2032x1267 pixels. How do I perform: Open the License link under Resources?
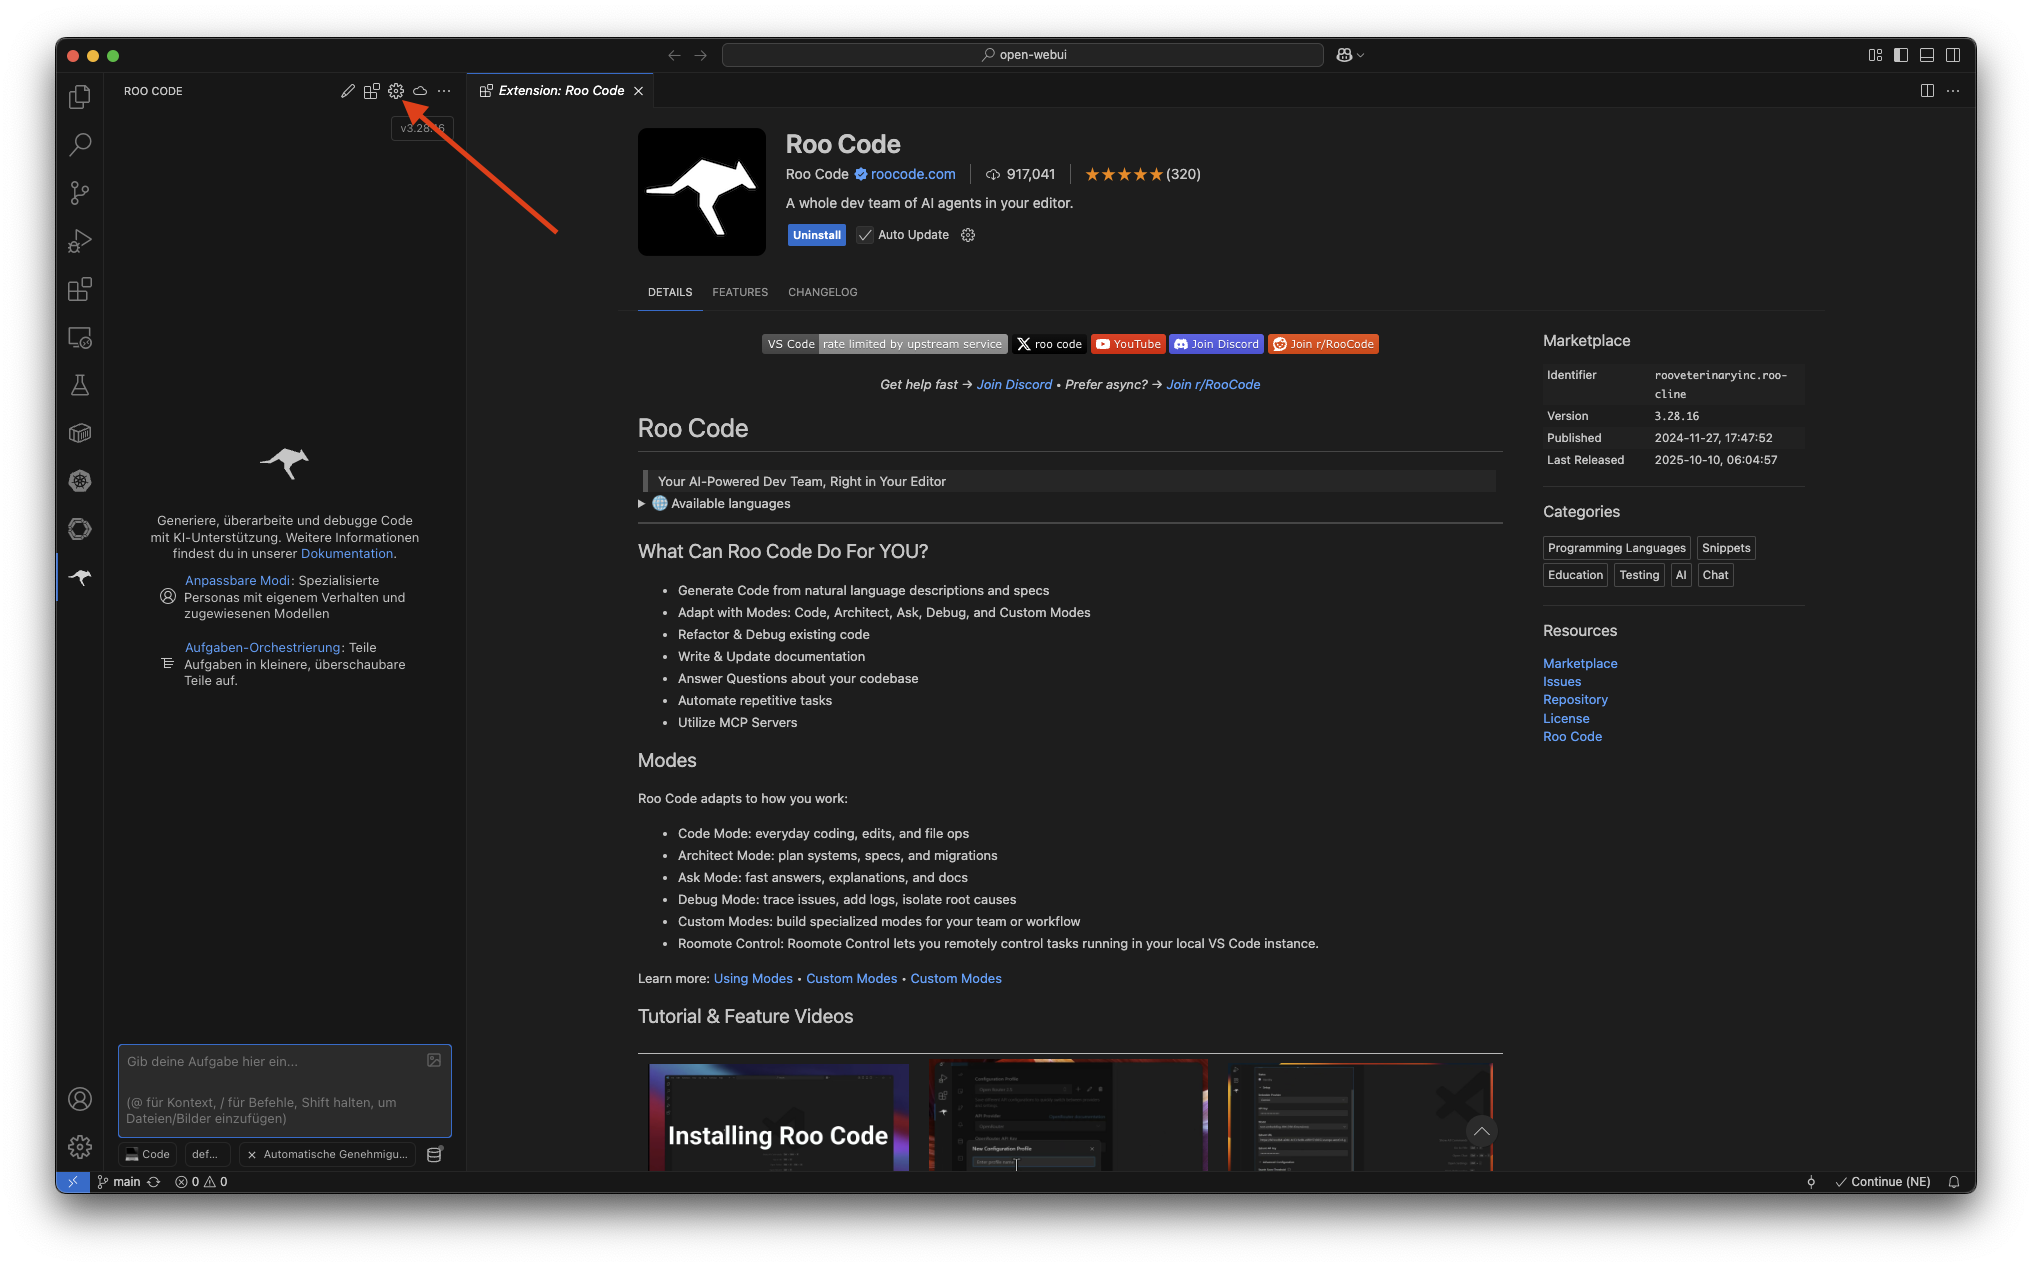(x=1566, y=719)
